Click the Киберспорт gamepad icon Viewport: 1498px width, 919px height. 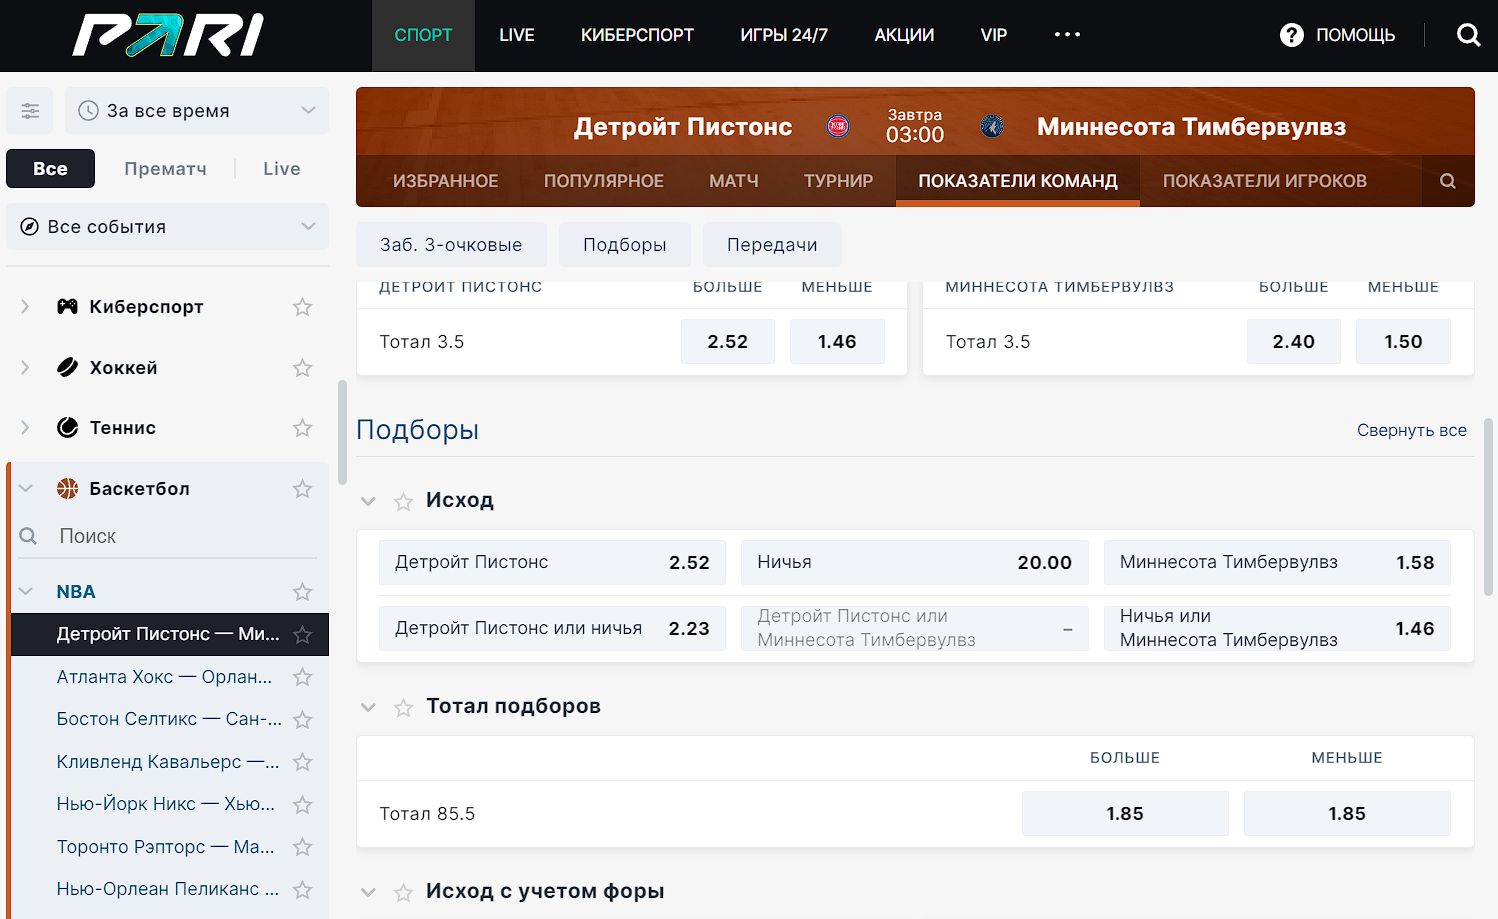click(67, 307)
